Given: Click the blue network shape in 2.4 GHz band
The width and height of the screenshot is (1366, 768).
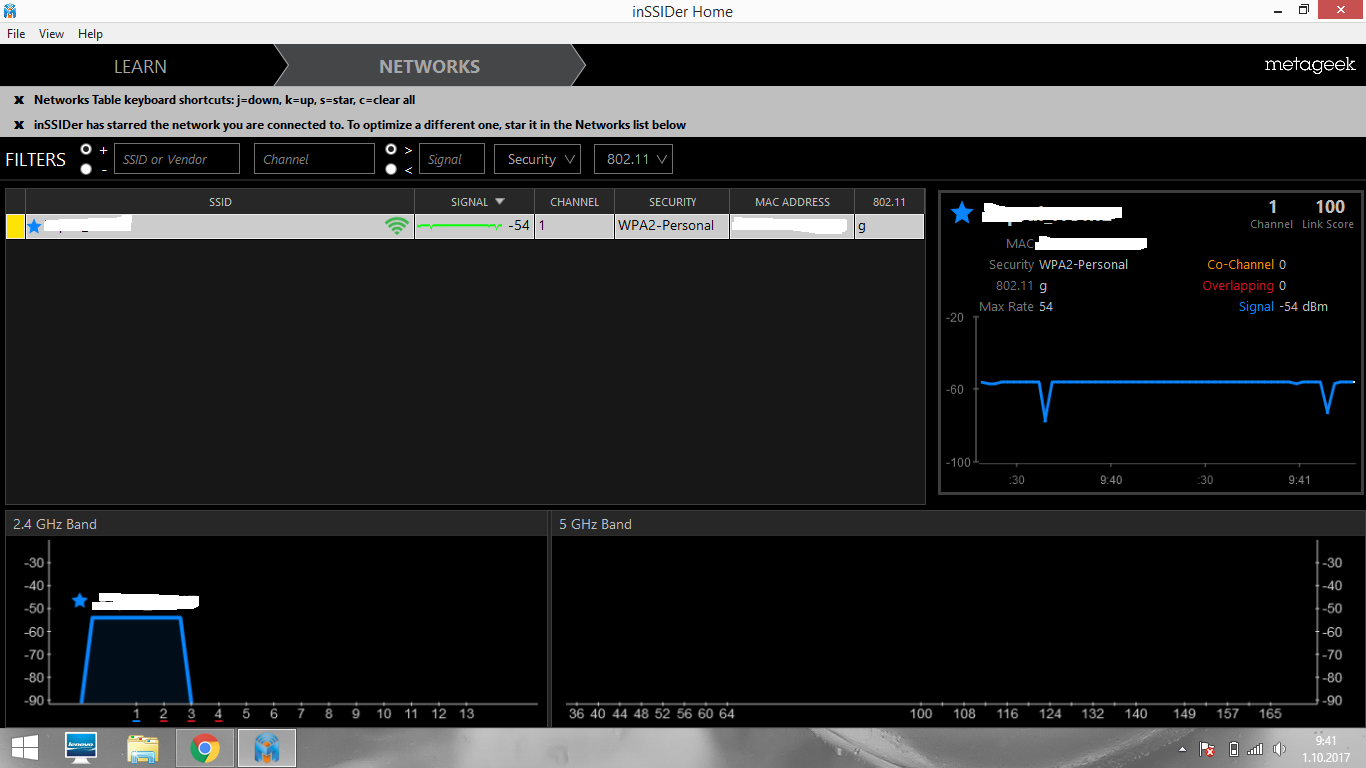Looking at the screenshot, I should [136, 660].
